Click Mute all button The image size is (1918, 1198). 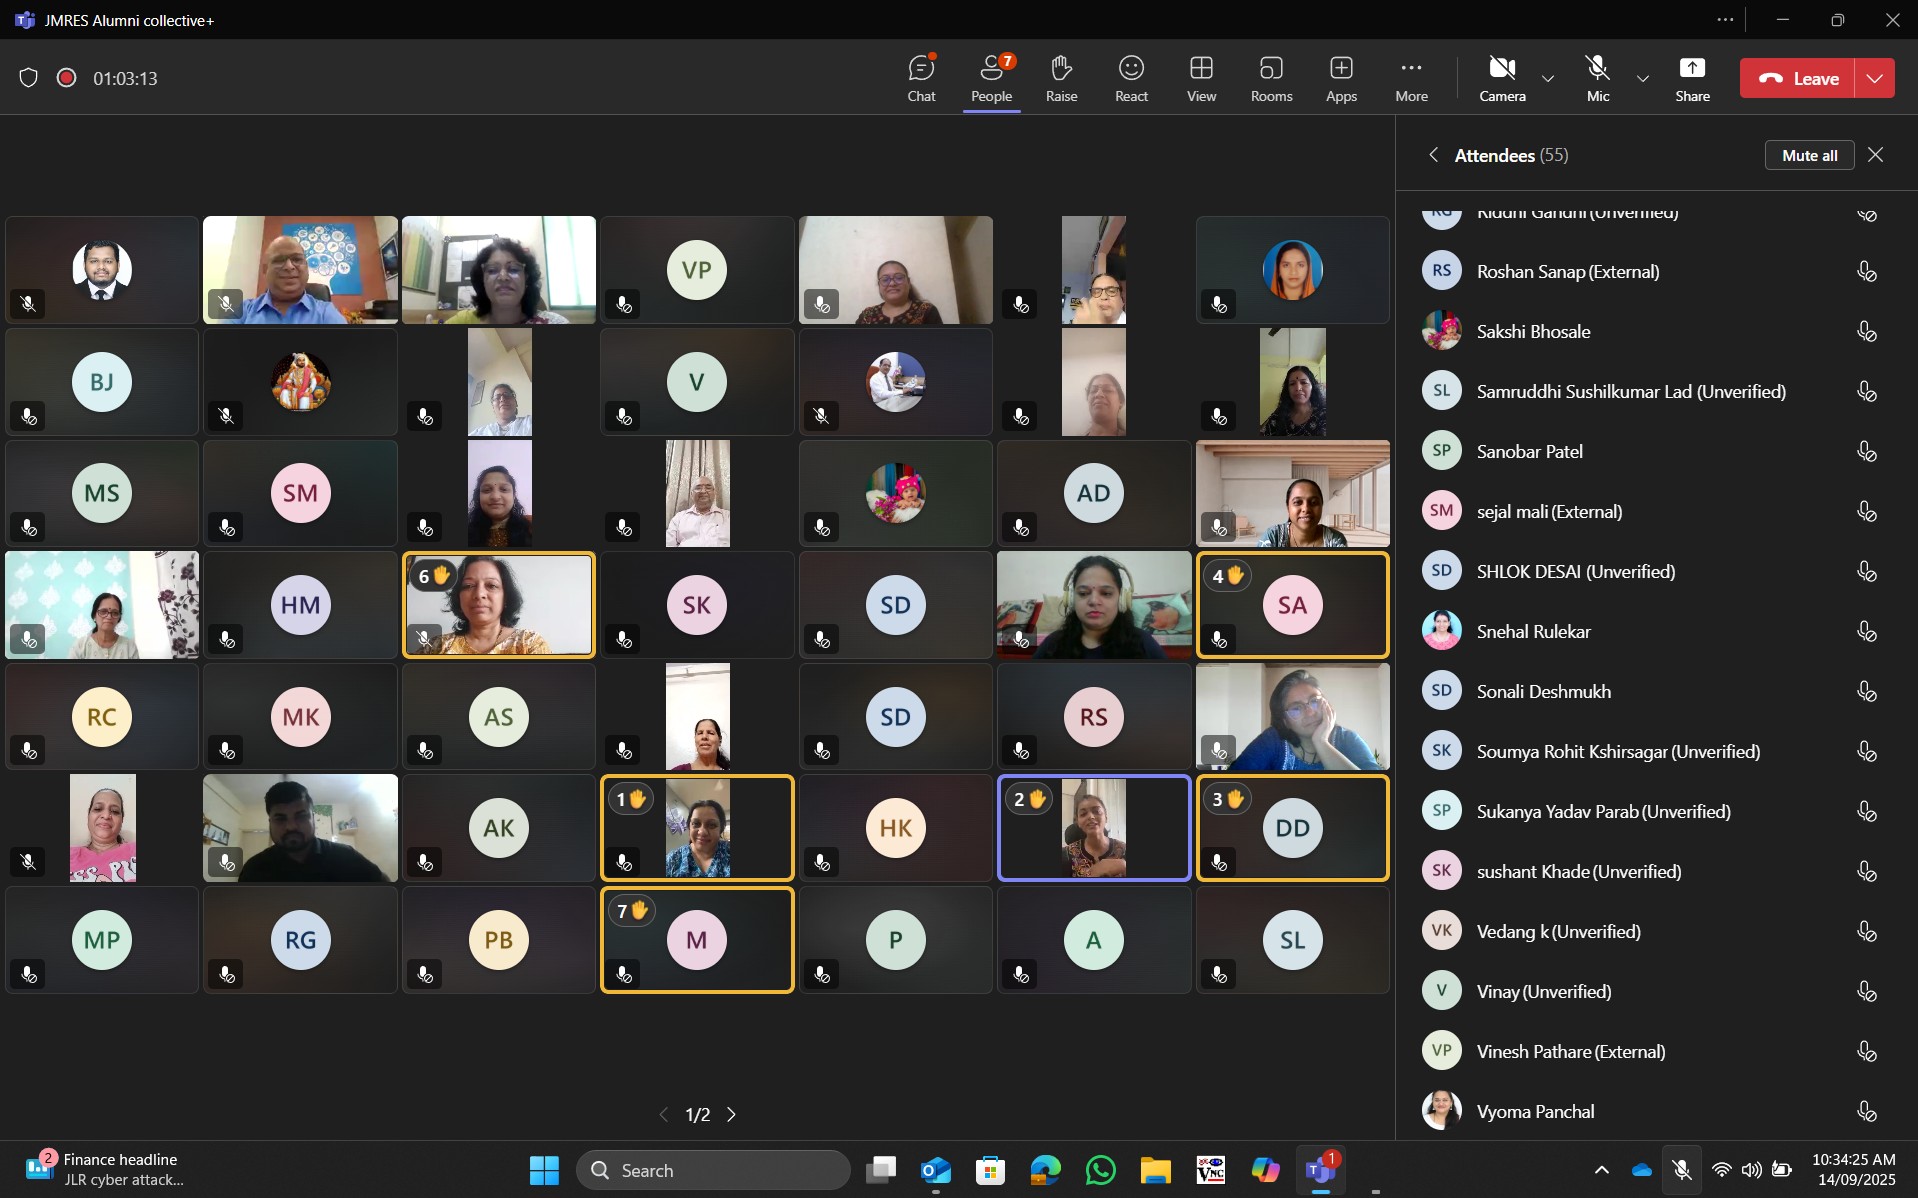click(x=1809, y=155)
